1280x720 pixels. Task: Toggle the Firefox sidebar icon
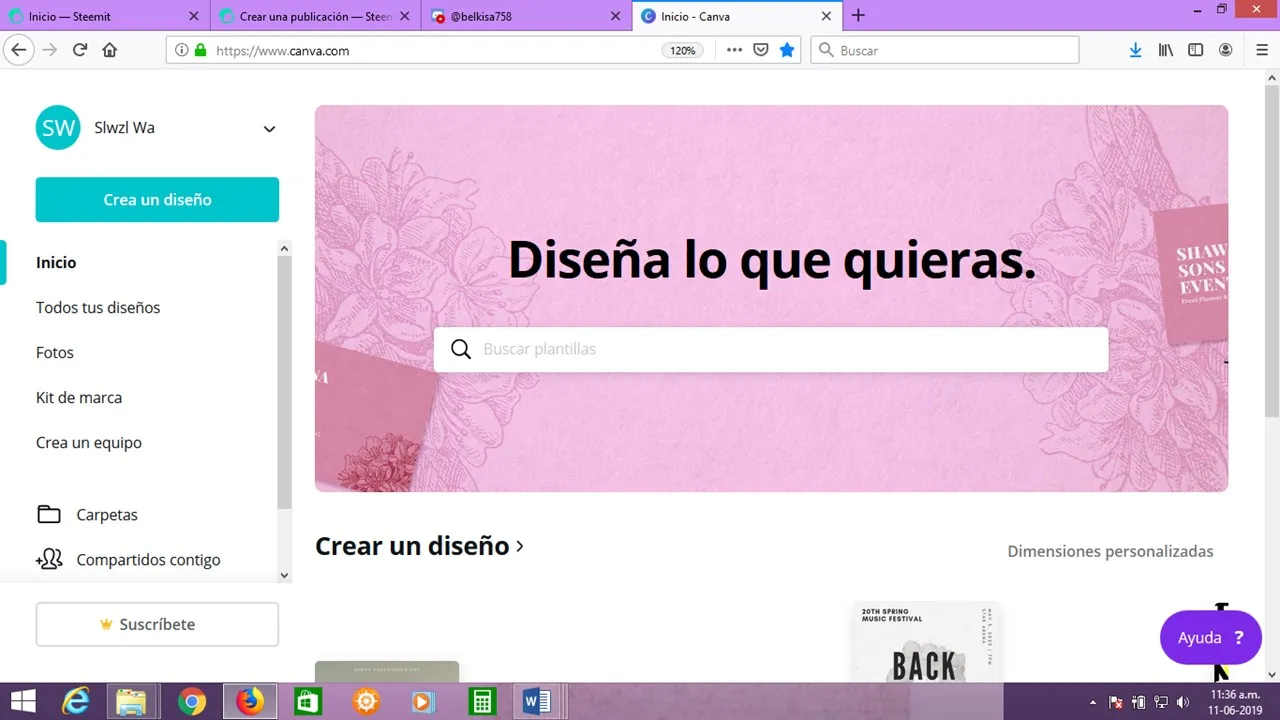[x=1195, y=50]
